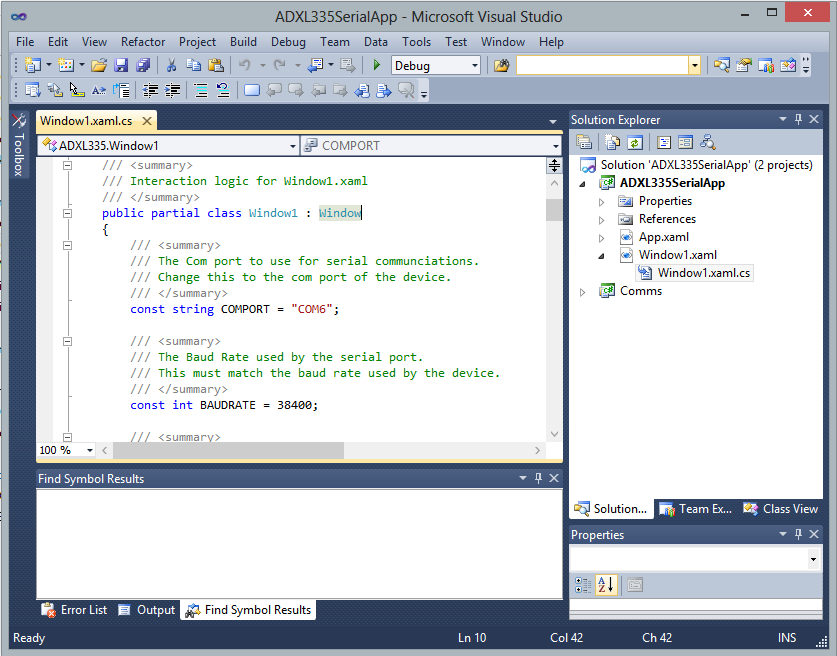837x656 pixels.
Task: Close the Find Symbol Results panel
Action: pyautogui.click(x=554, y=478)
